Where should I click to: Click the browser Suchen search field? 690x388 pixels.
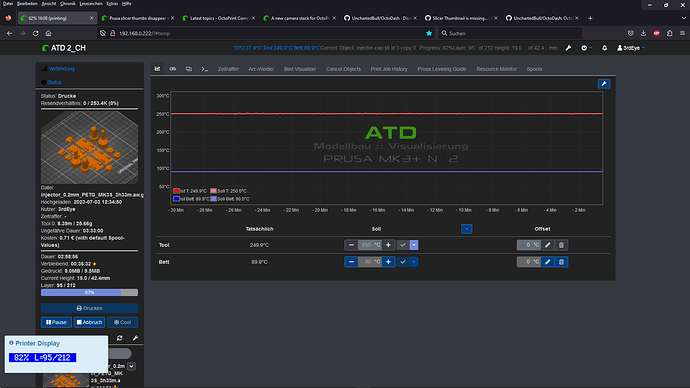tap(510, 33)
